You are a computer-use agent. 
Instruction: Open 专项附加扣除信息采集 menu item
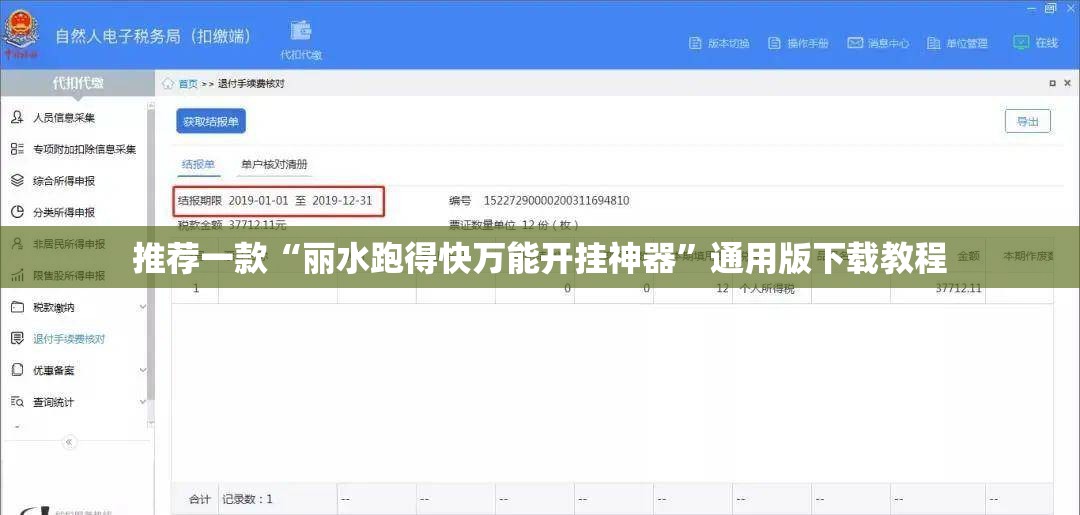coord(84,149)
